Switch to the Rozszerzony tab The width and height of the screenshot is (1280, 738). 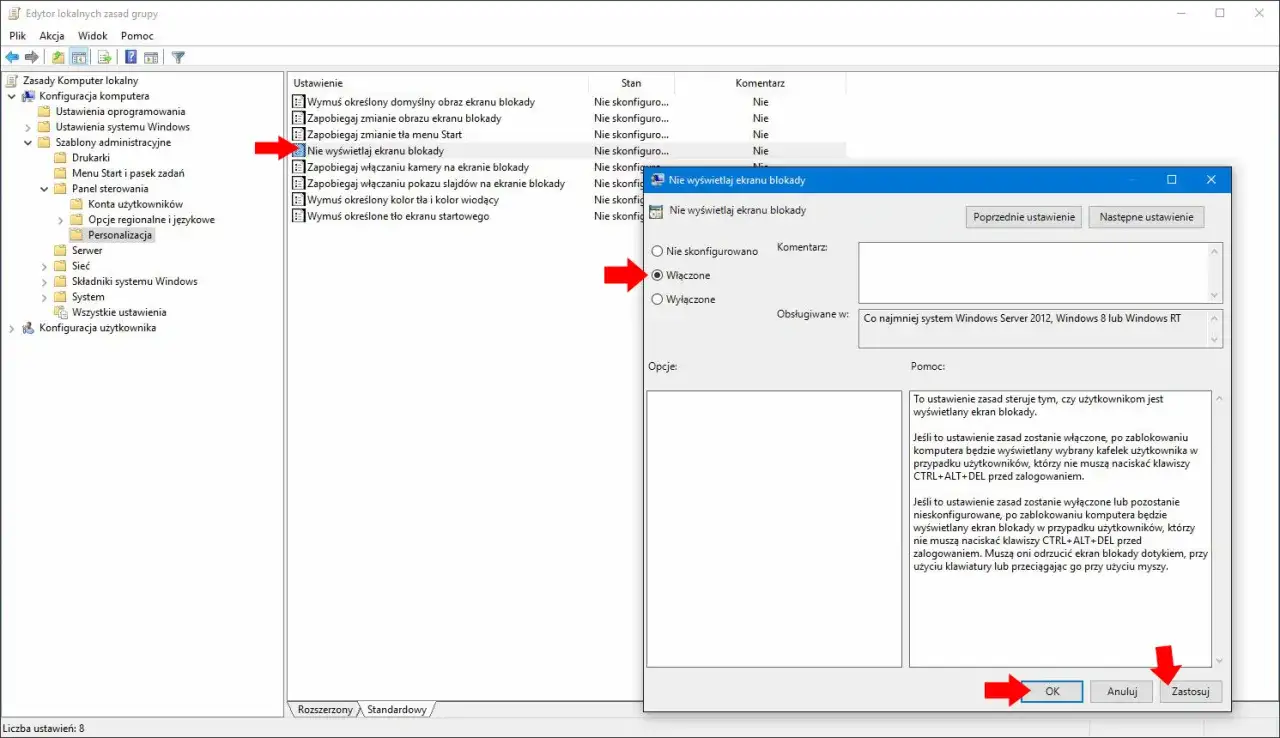point(324,709)
